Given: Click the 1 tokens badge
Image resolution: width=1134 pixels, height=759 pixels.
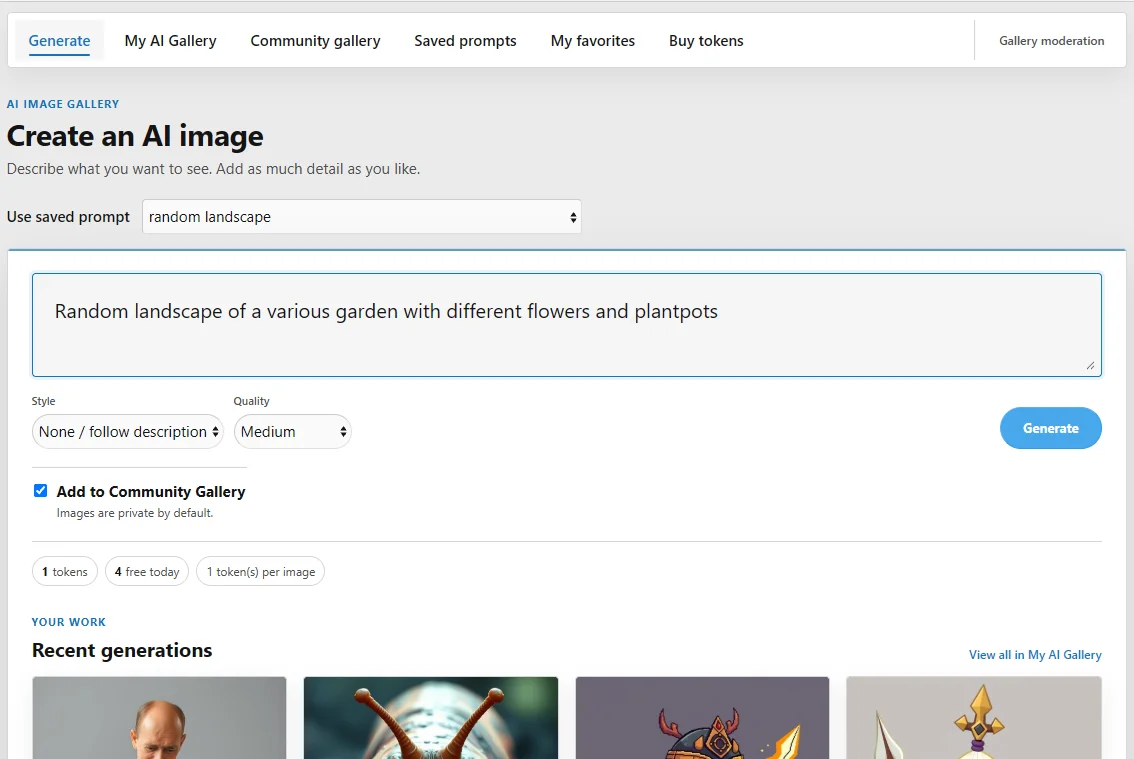Looking at the screenshot, I should click(x=64, y=572).
